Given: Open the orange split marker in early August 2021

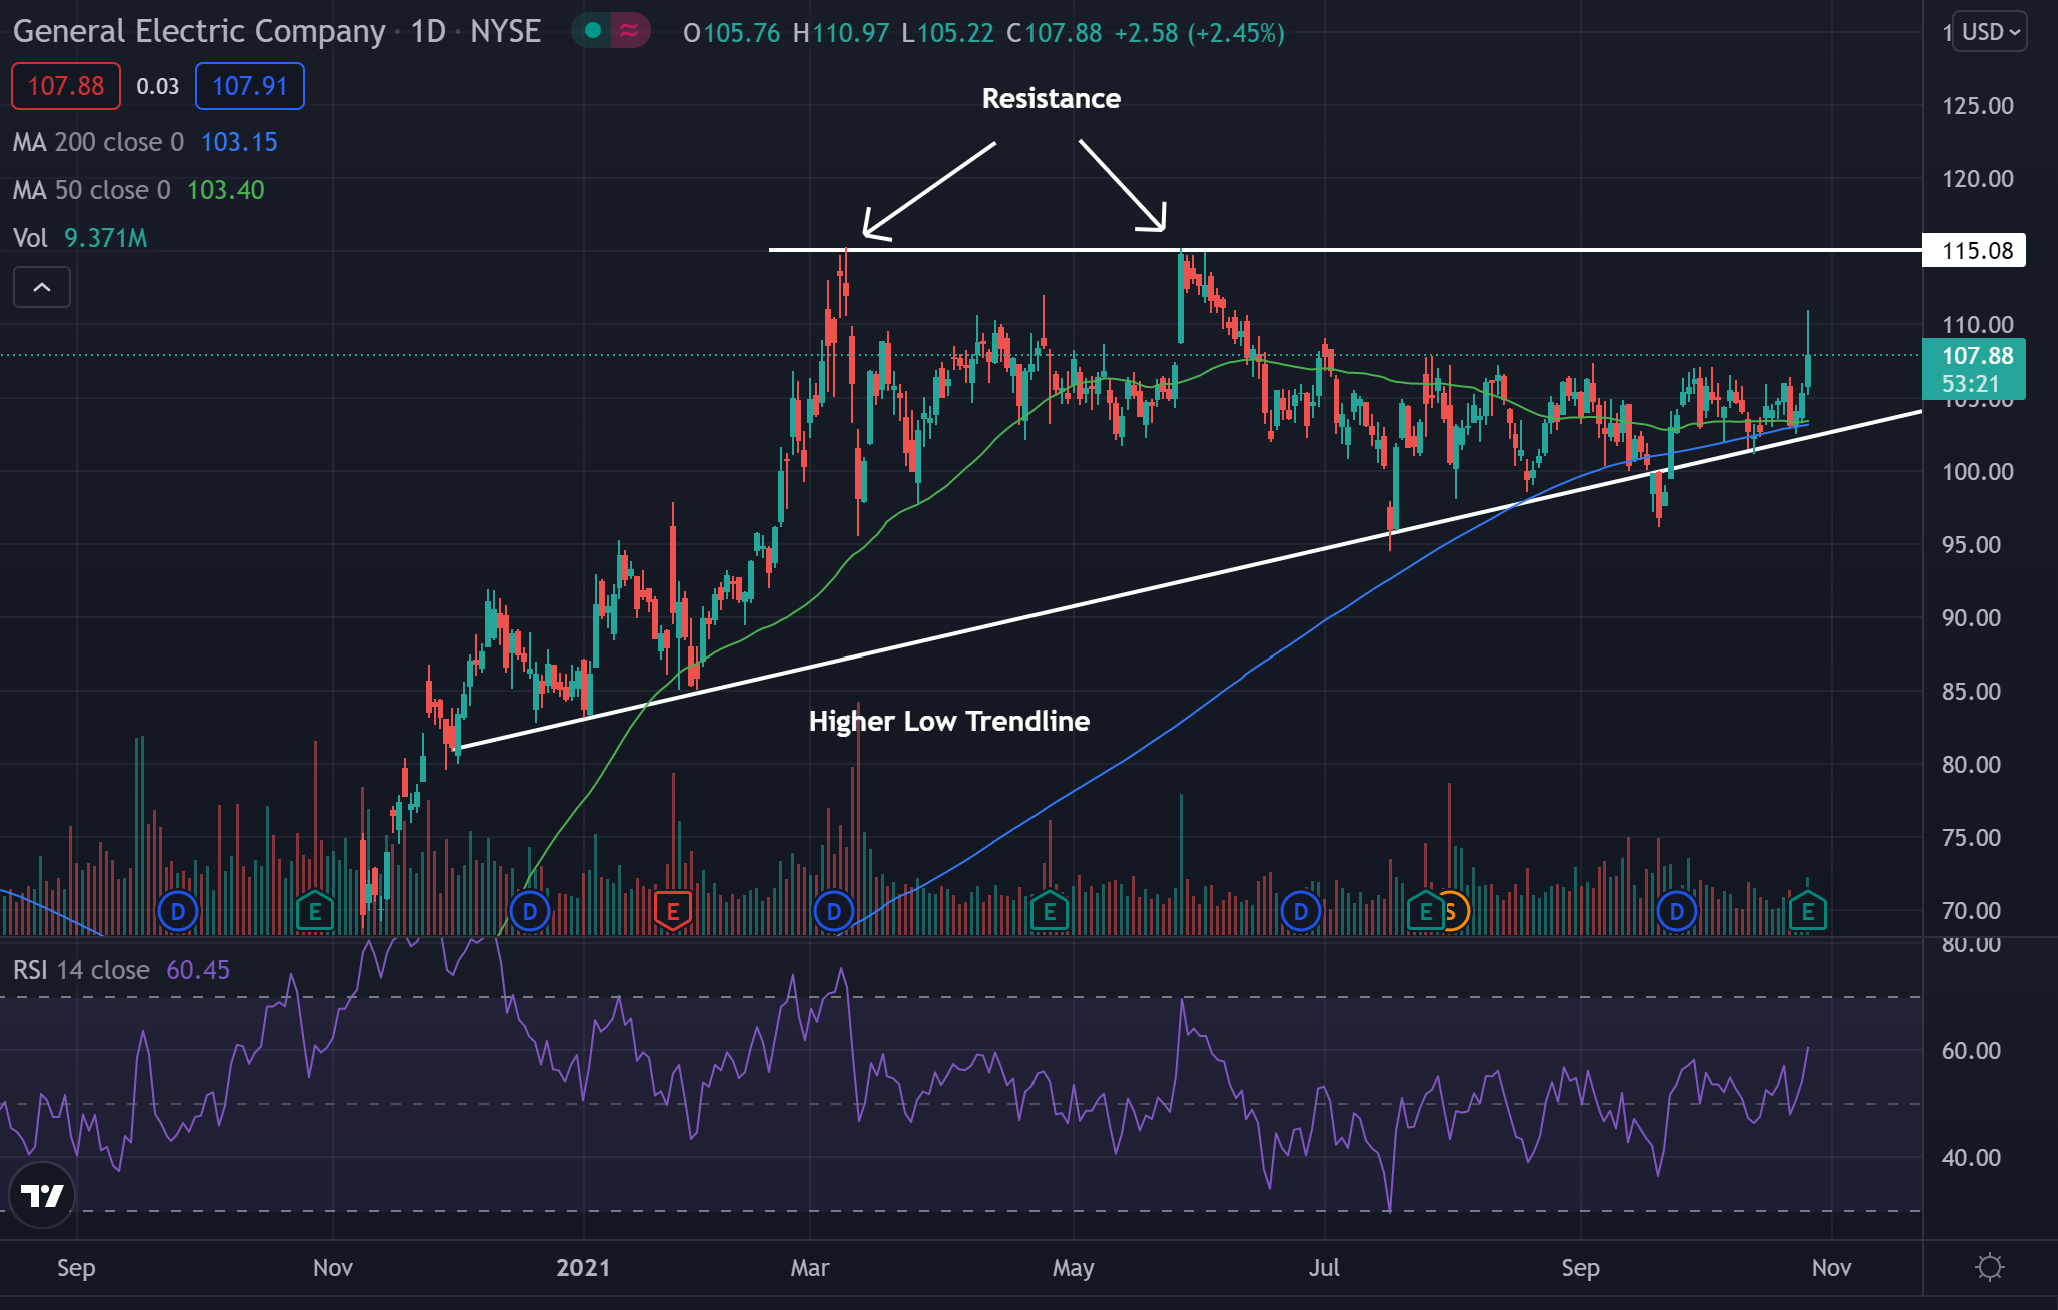Looking at the screenshot, I should (x=1454, y=912).
